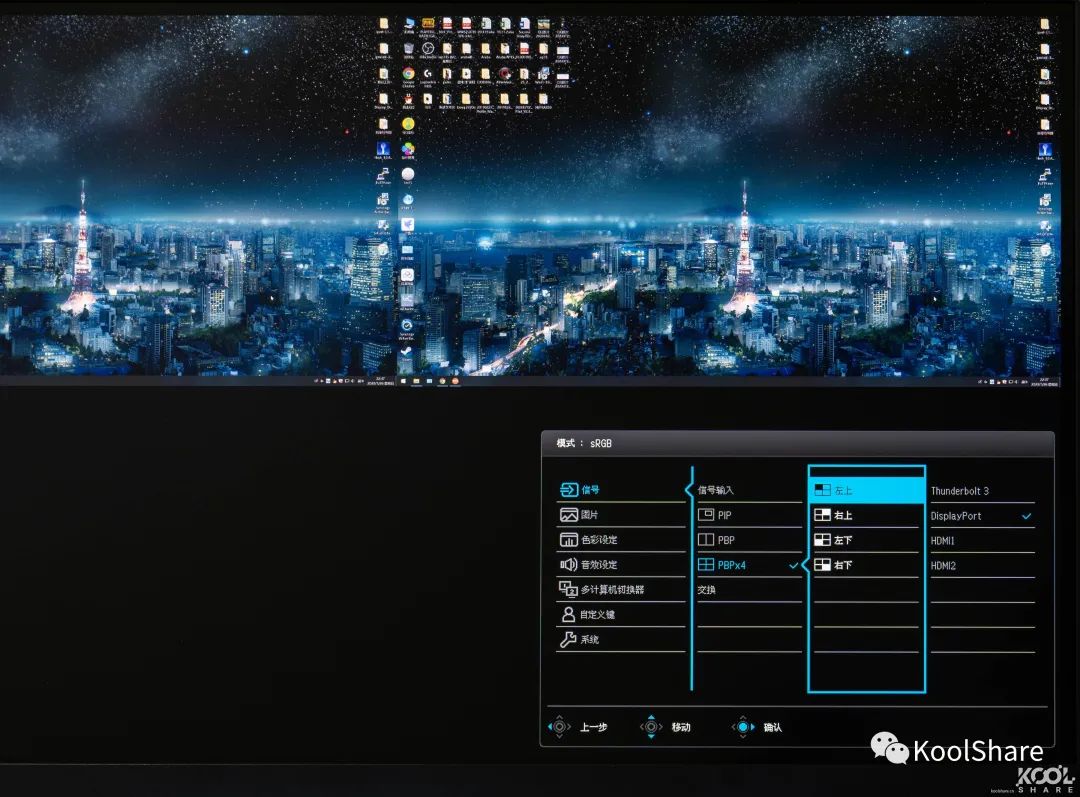1080x797 pixels.
Task: Open the 自定义键 custom key menu
Action: pyautogui.click(x=621, y=614)
